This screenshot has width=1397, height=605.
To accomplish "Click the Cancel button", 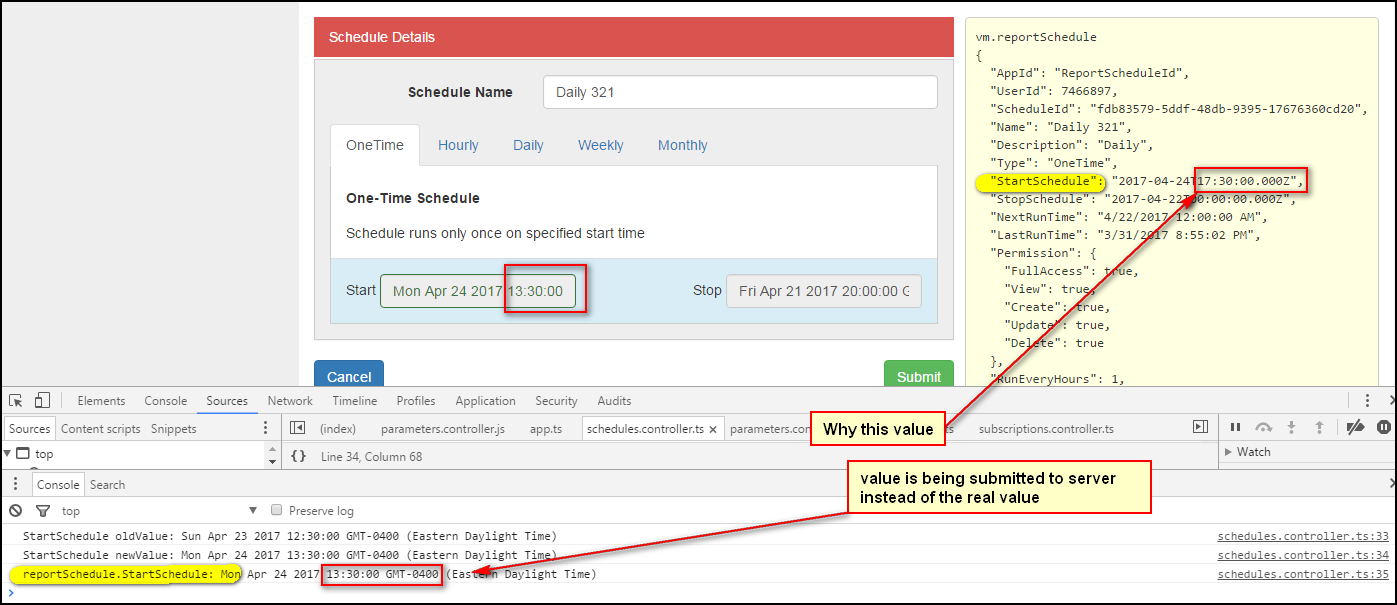I will click(349, 374).
